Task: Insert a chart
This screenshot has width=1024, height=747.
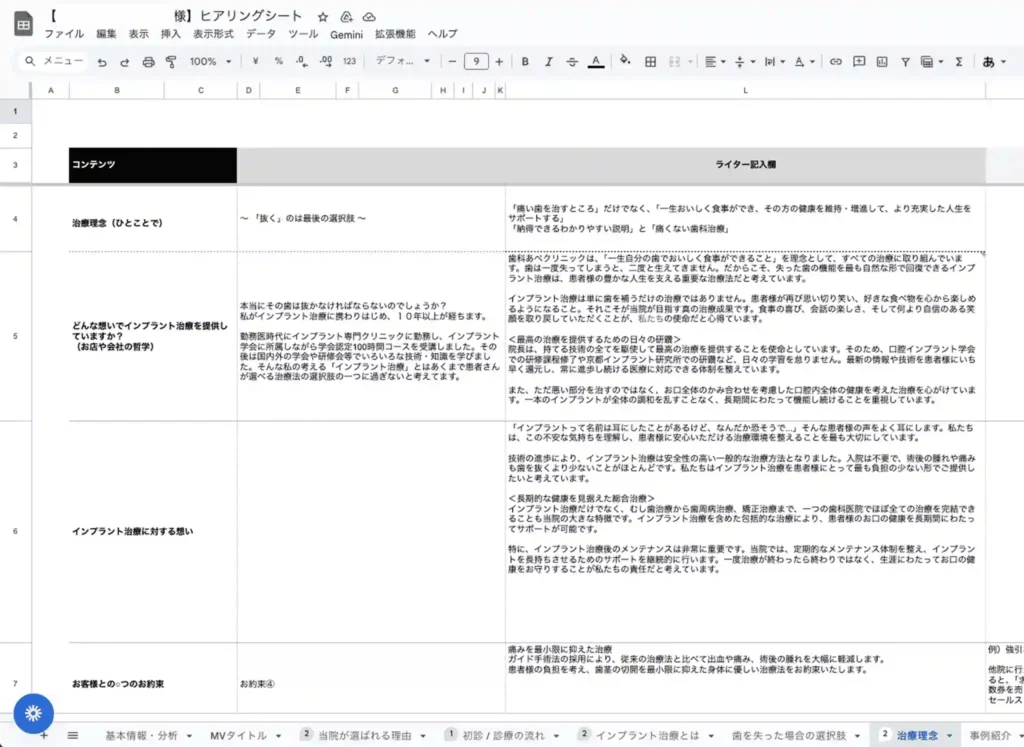Action: (x=882, y=61)
